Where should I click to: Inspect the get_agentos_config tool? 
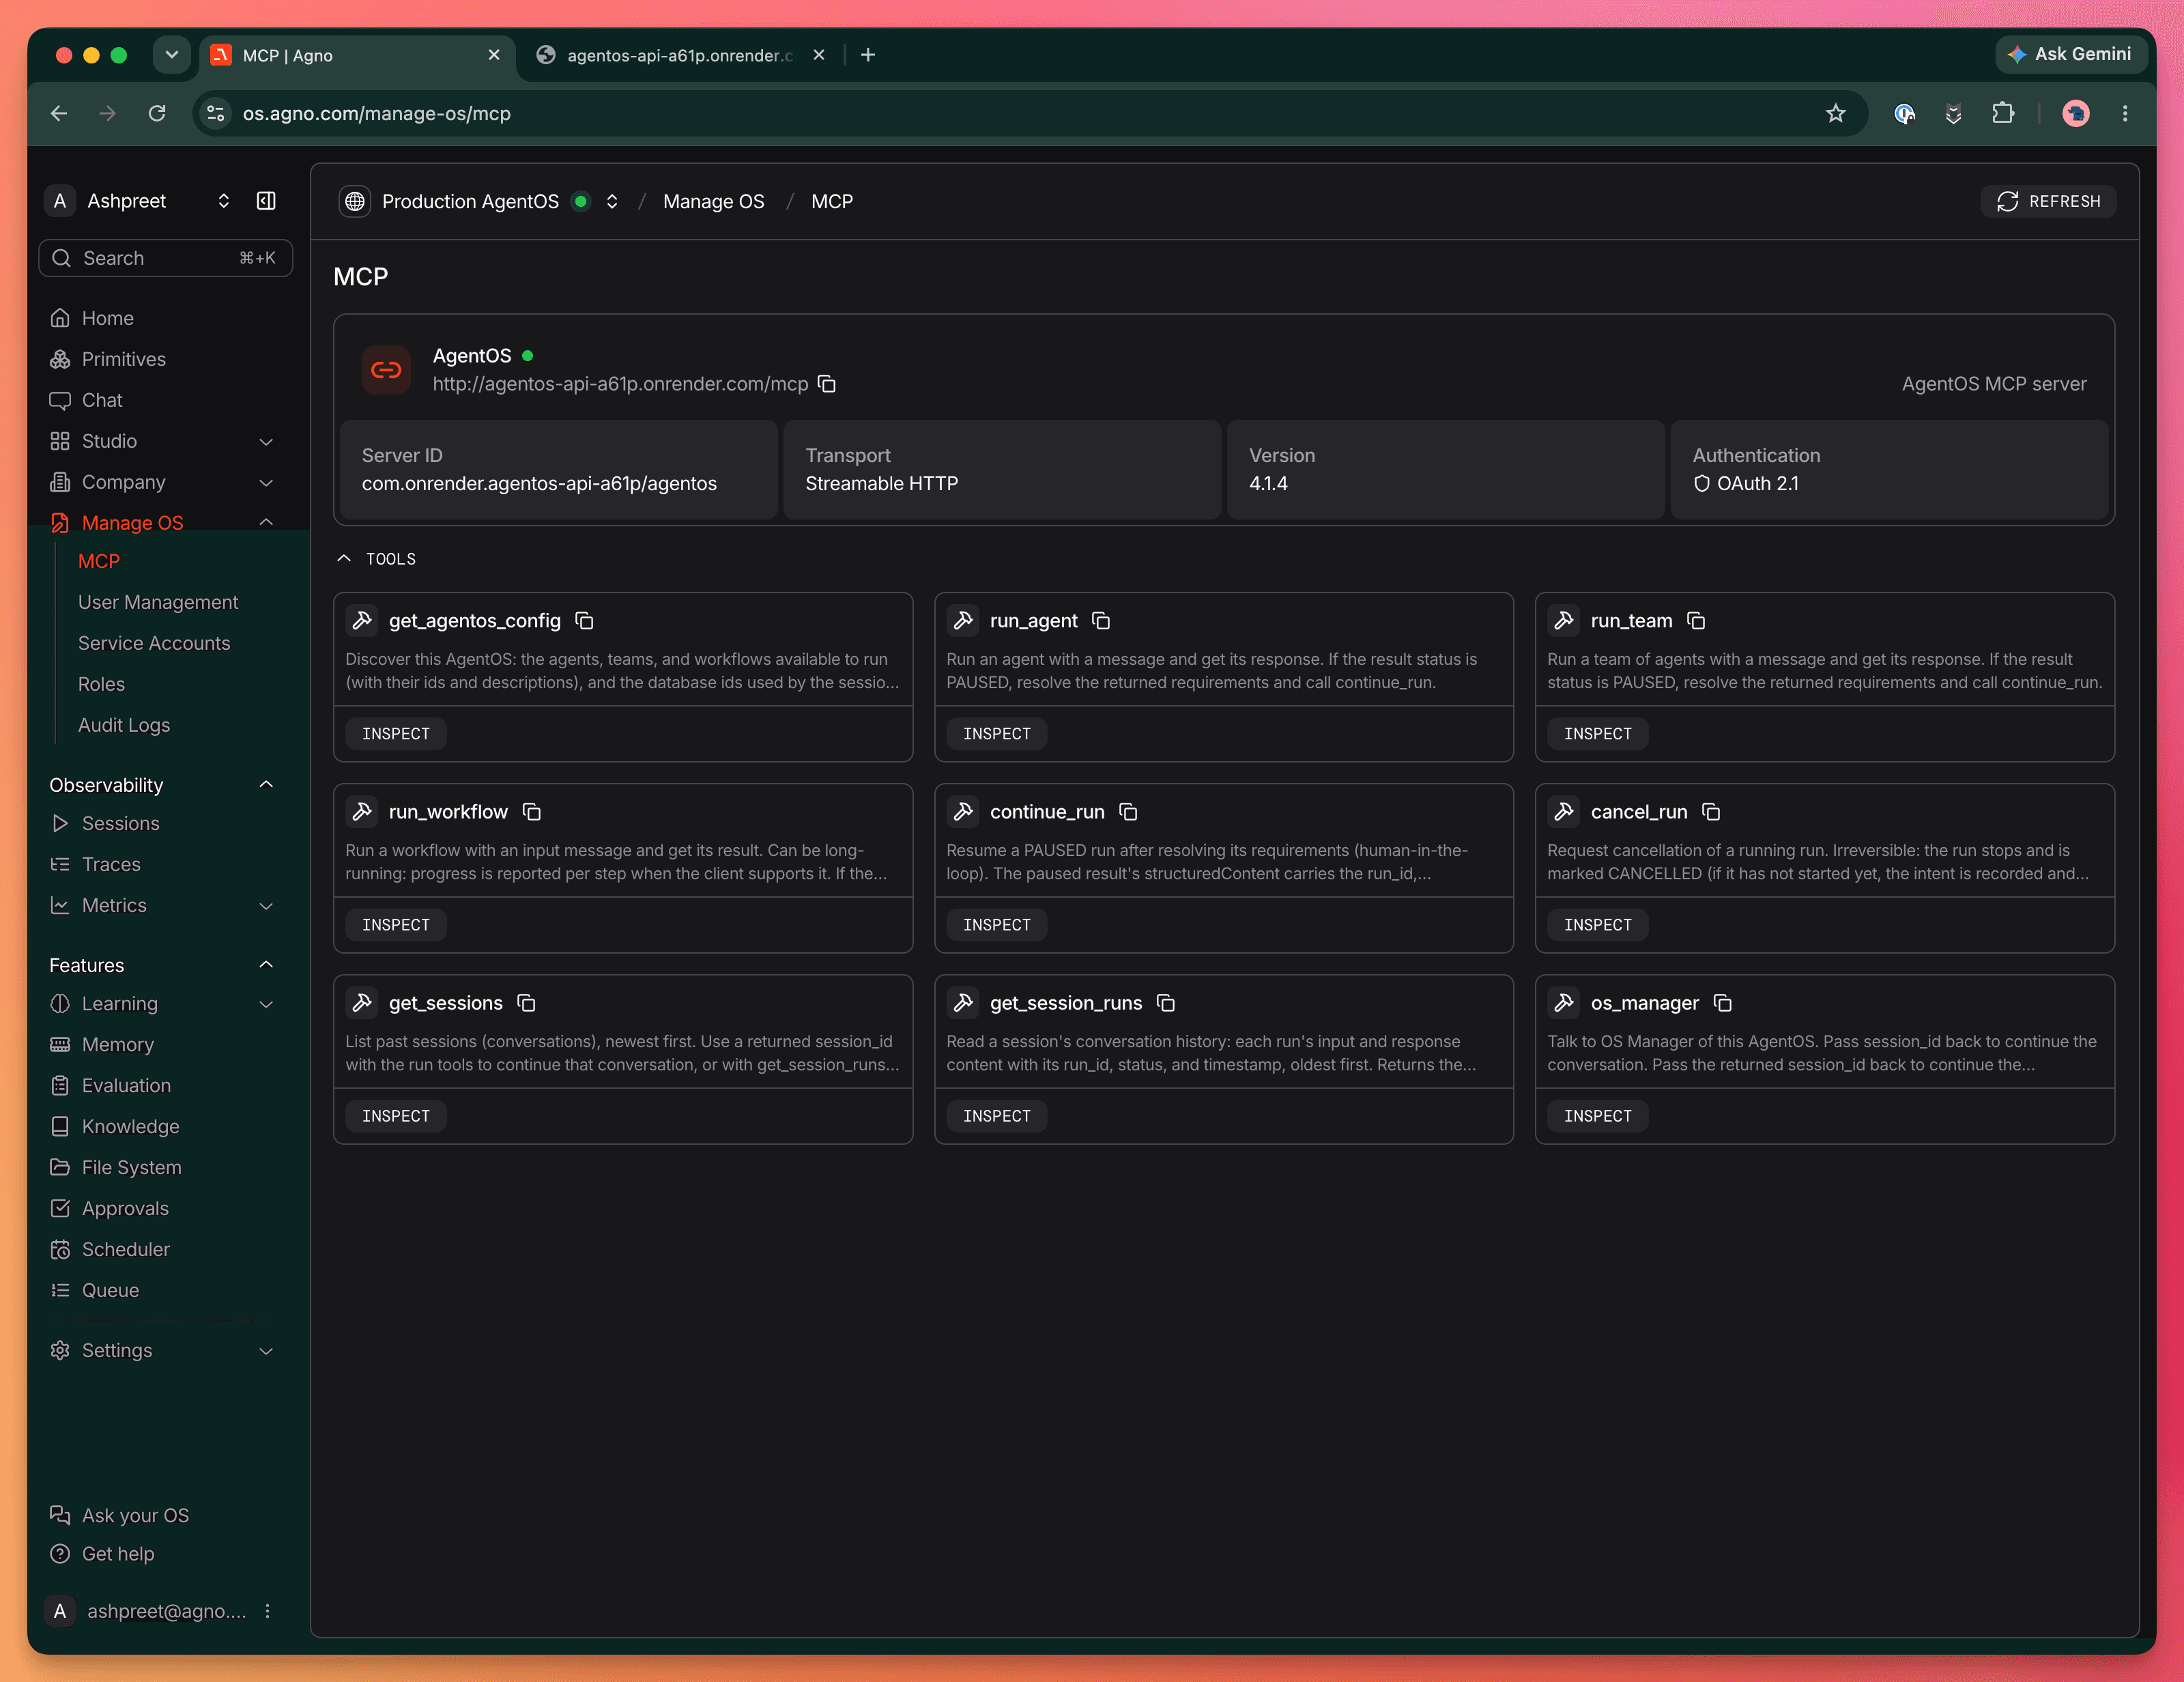(x=396, y=734)
